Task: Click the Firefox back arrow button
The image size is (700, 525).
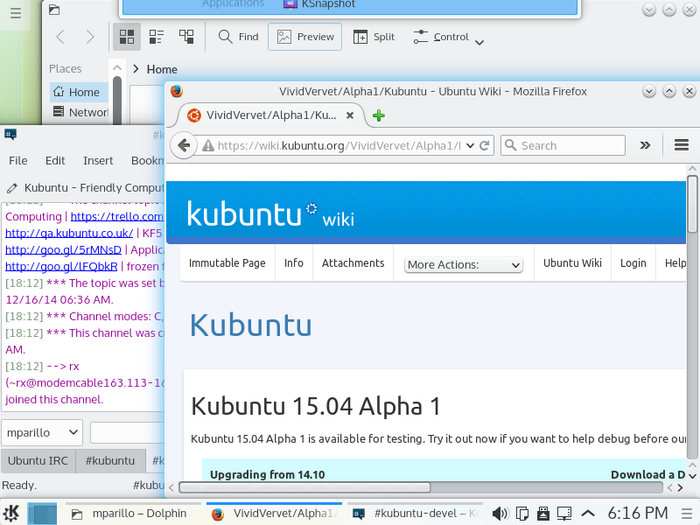Action: pos(184,145)
